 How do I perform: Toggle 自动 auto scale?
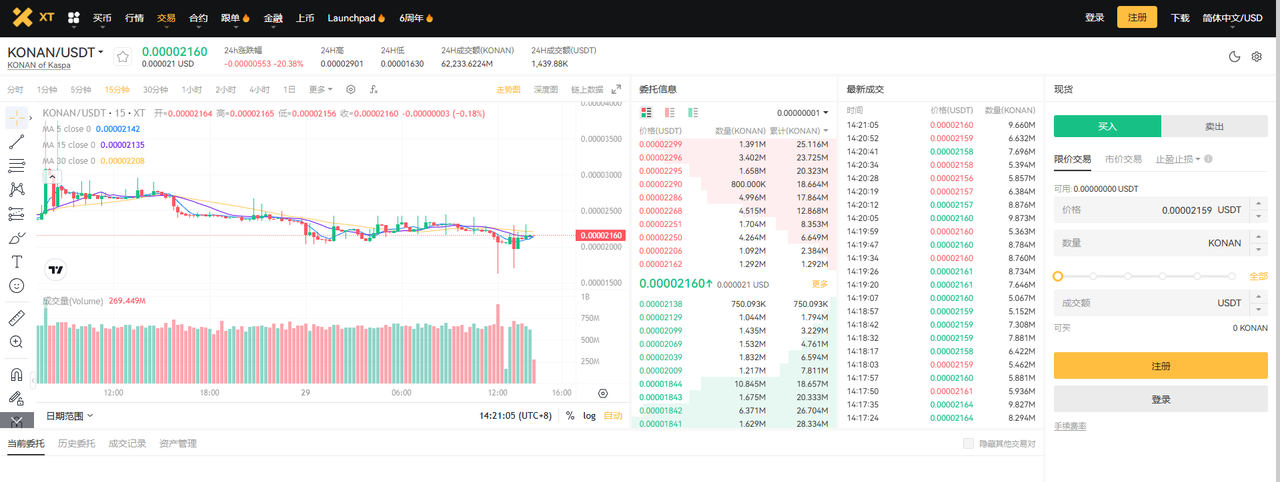pyautogui.click(x=612, y=415)
